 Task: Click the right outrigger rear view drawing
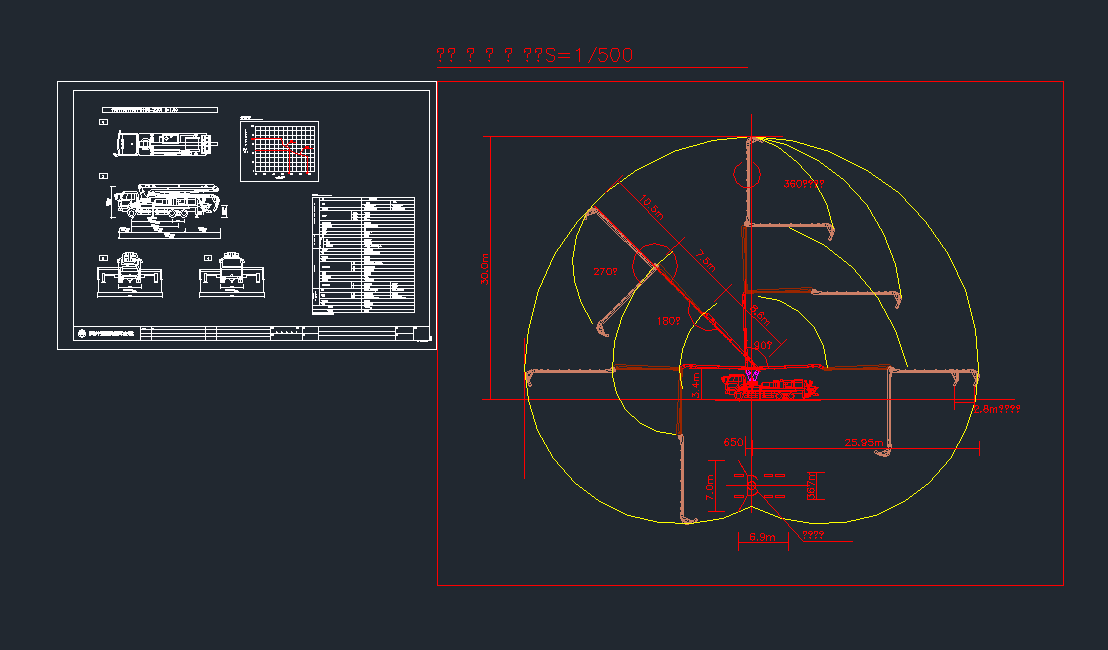(232, 275)
